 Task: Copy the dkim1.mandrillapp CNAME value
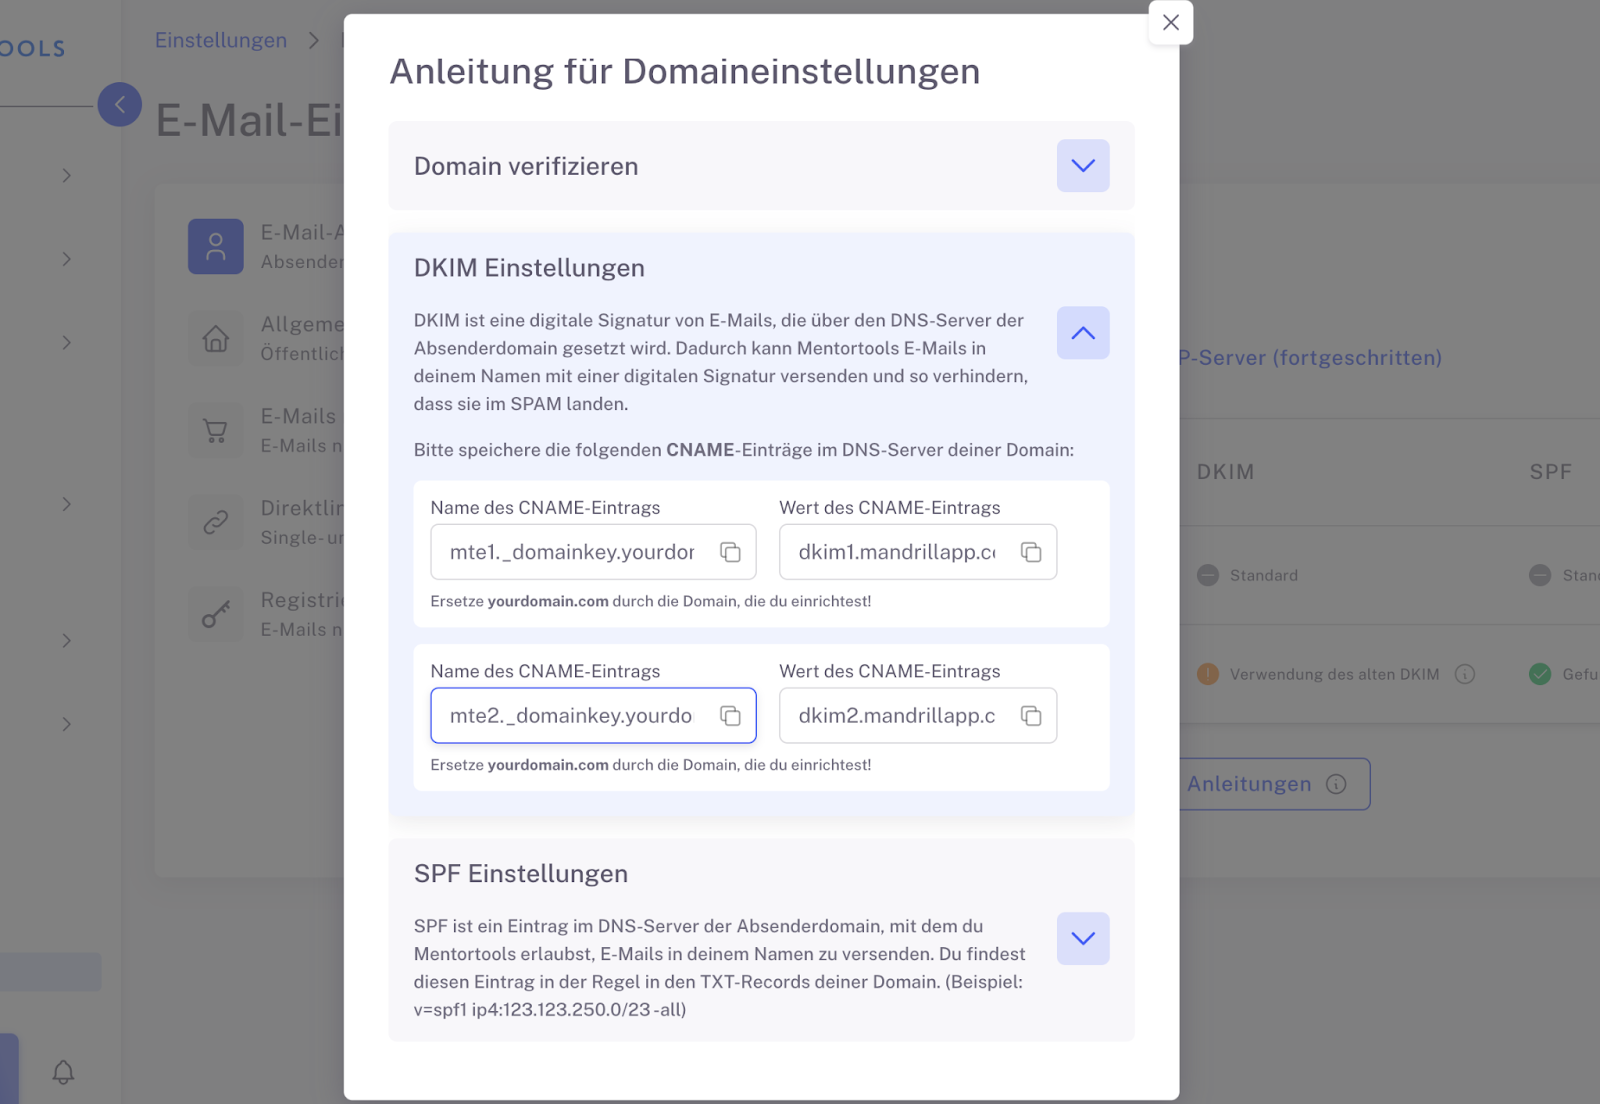1031,552
